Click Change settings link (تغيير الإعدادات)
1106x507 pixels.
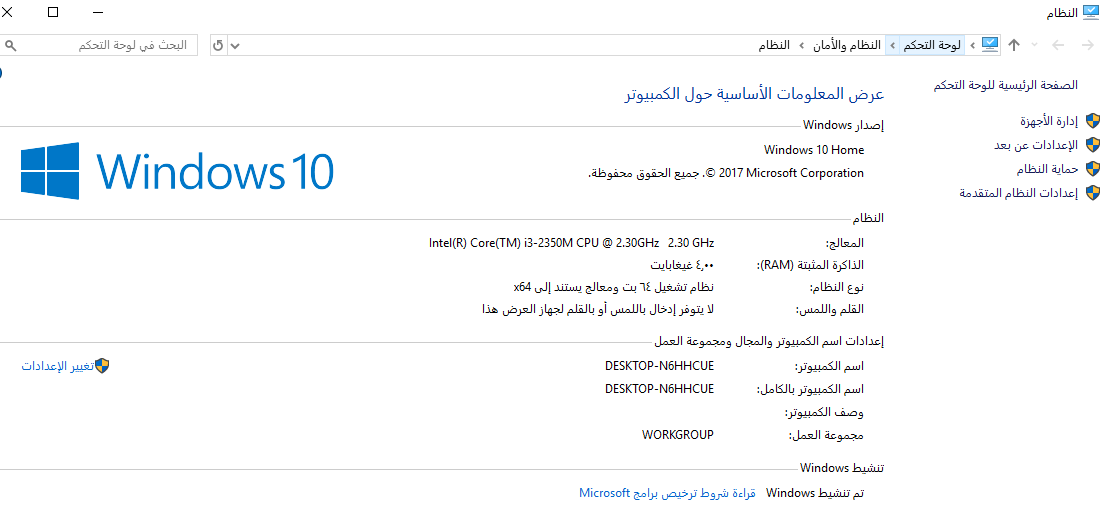(57, 366)
